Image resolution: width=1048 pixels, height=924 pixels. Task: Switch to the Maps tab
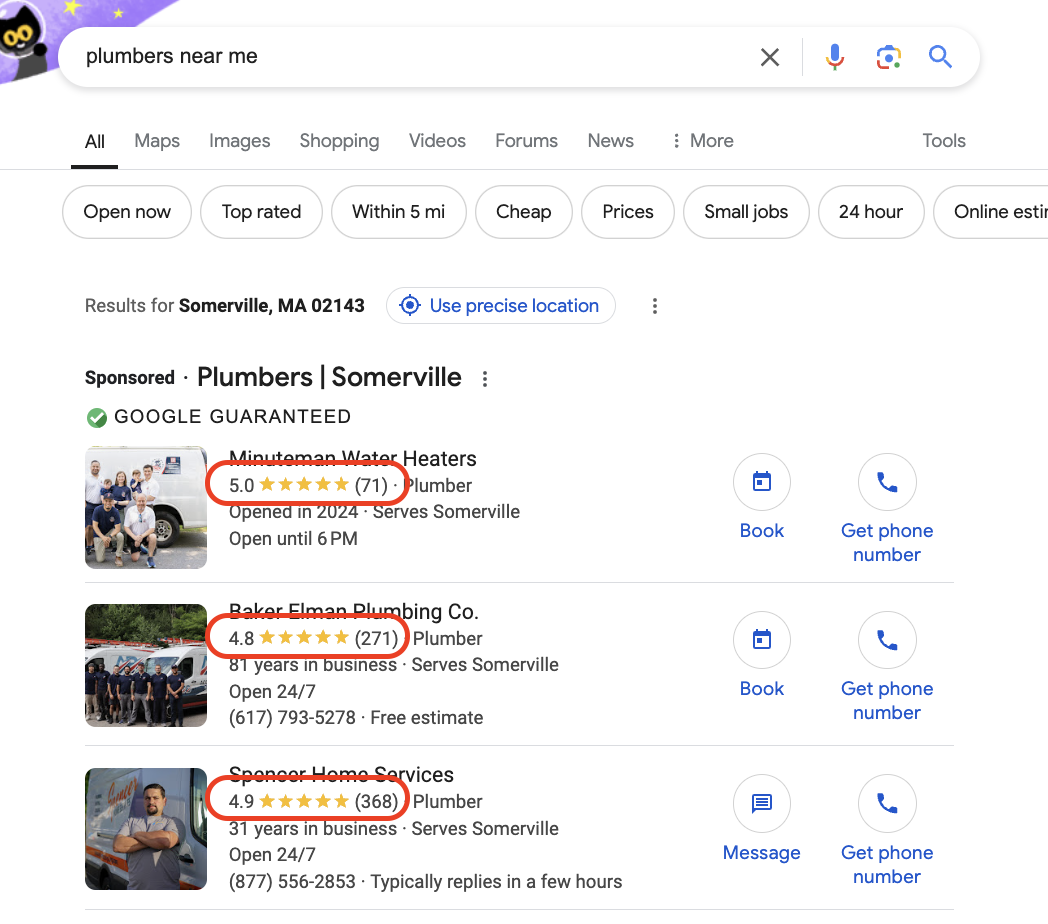coord(157,141)
